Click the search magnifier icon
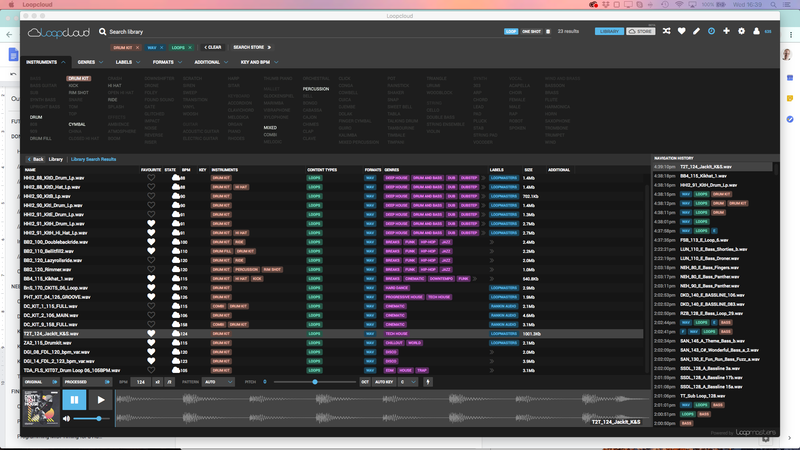This screenshot has height=450, width=800. point(103,32)
